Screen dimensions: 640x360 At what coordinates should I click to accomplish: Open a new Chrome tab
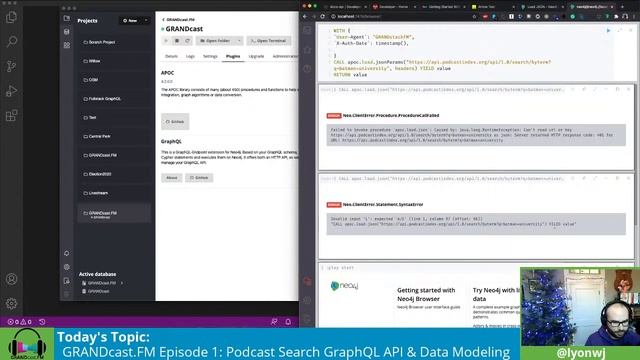(622, 7)
